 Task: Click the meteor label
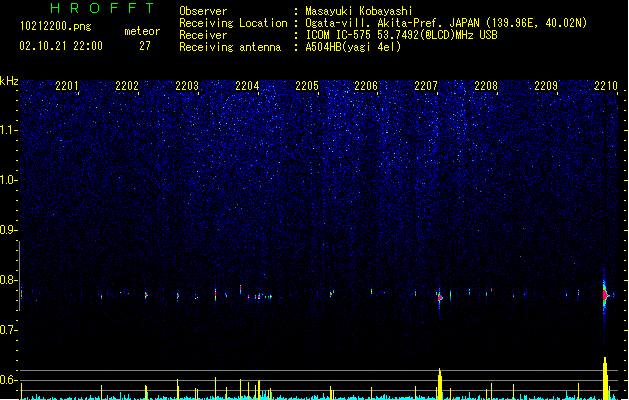coord(142,31)
